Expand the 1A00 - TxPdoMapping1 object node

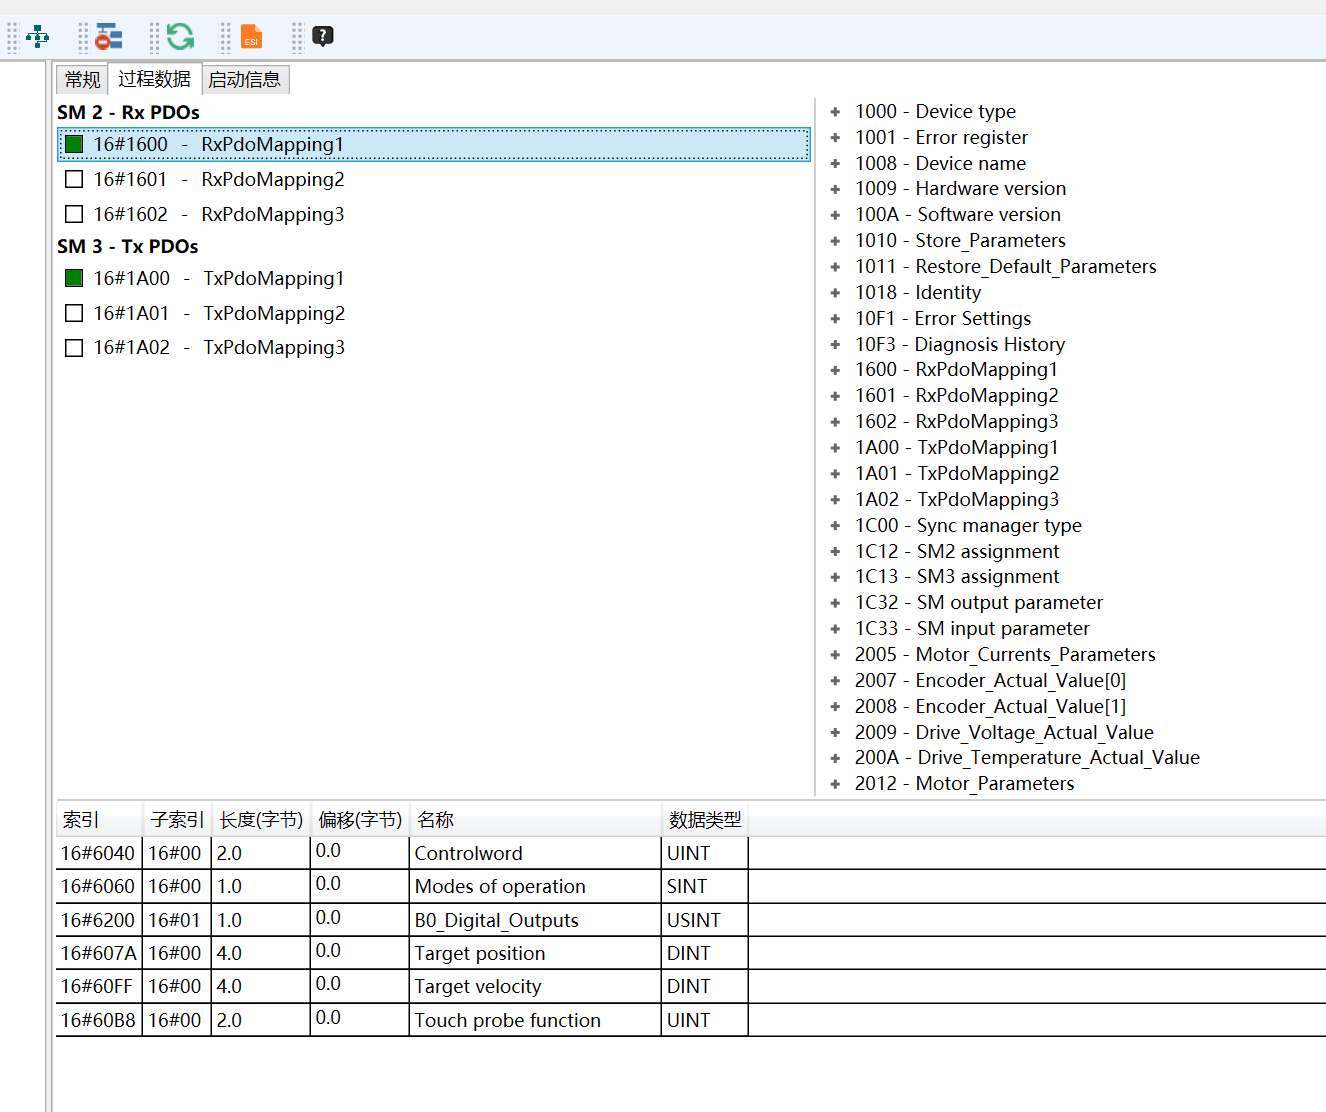pos(835,448)
